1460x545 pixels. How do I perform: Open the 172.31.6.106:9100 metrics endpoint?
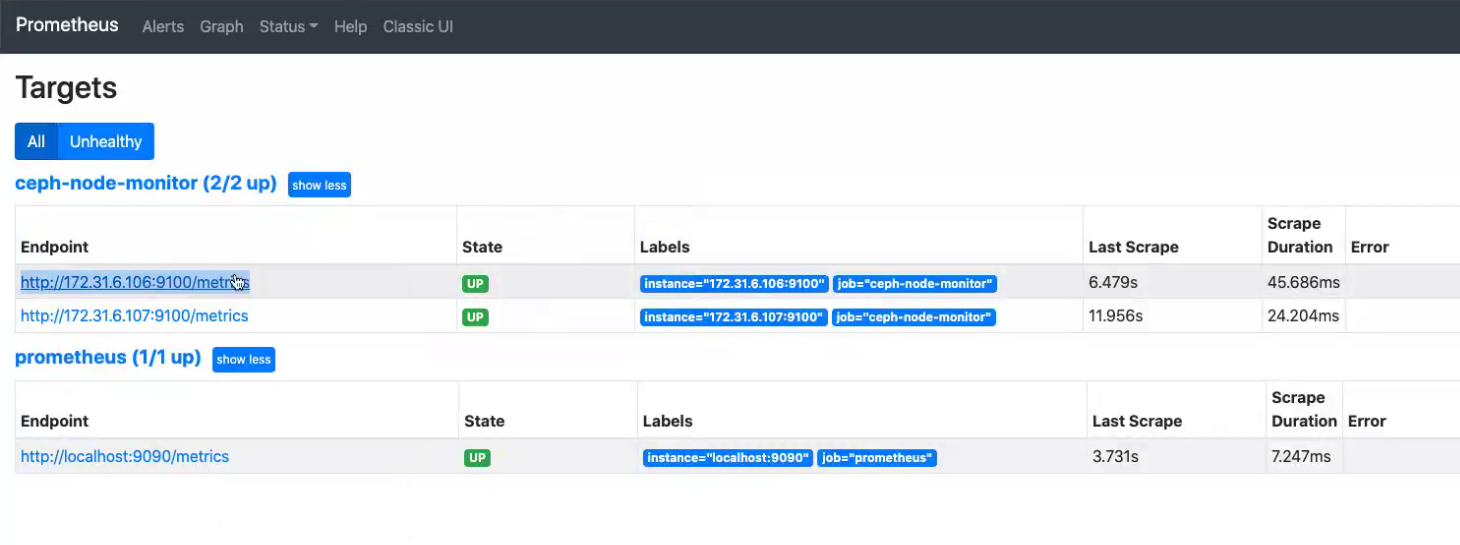[135, 282]
